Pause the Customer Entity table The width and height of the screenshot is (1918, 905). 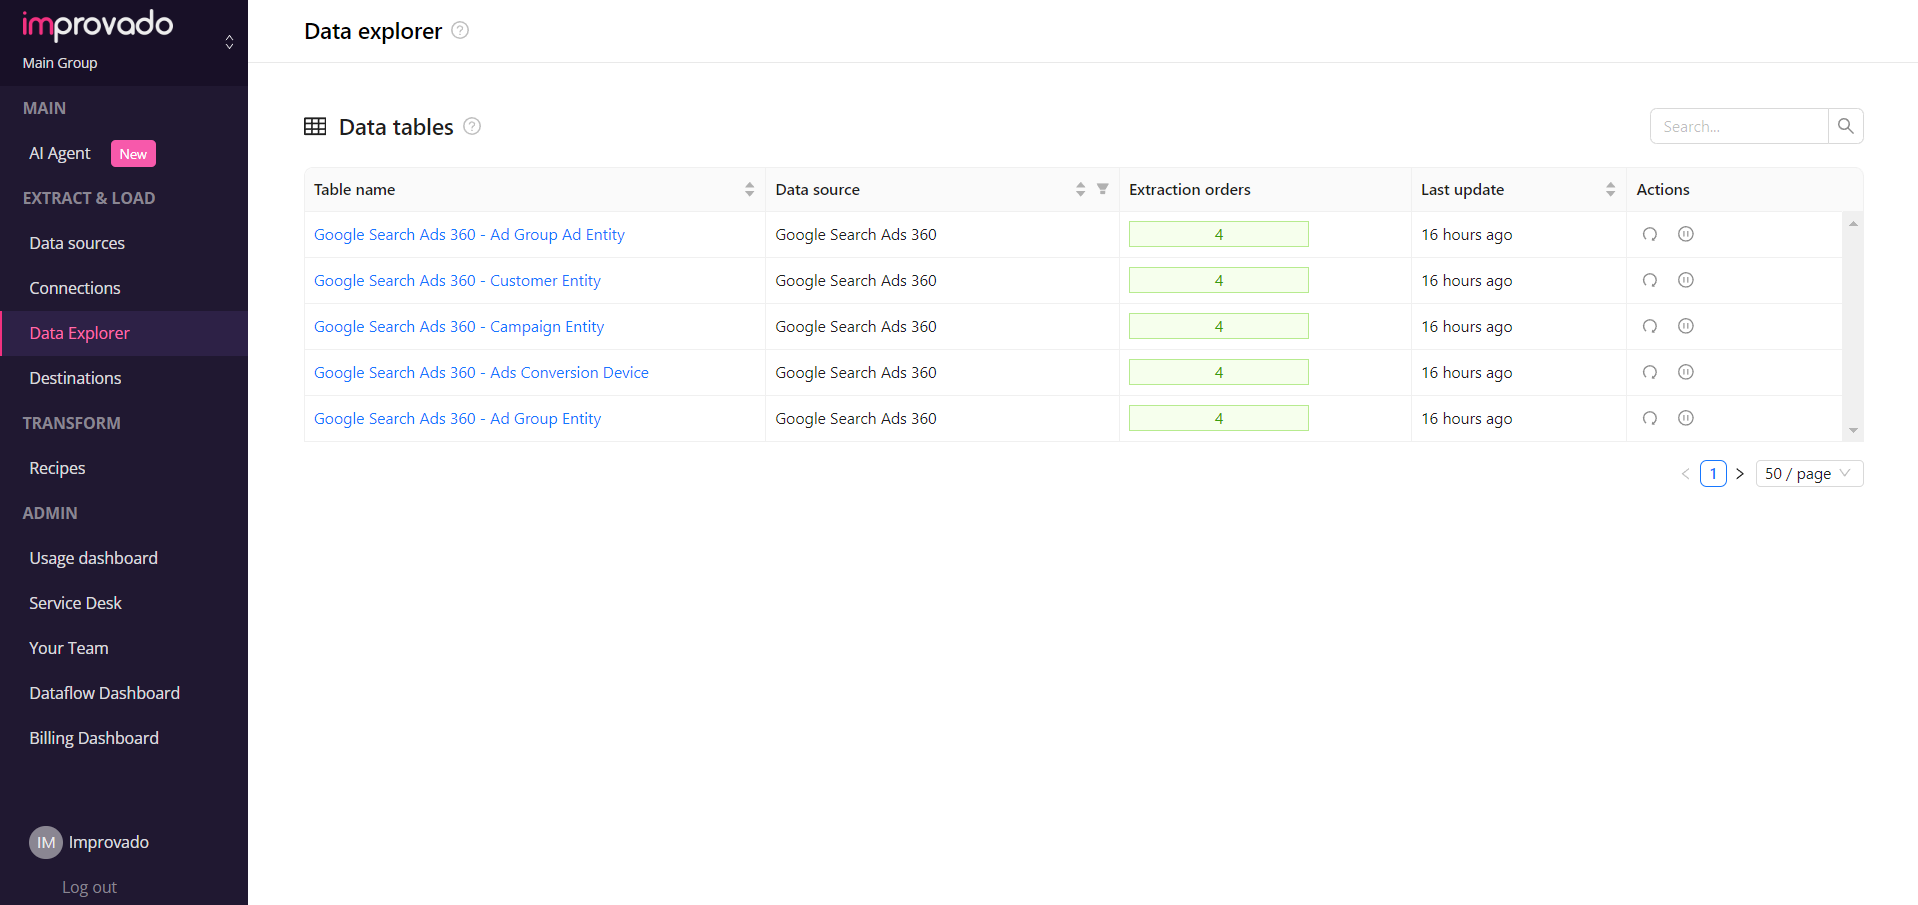click(x=1686, y=280)
